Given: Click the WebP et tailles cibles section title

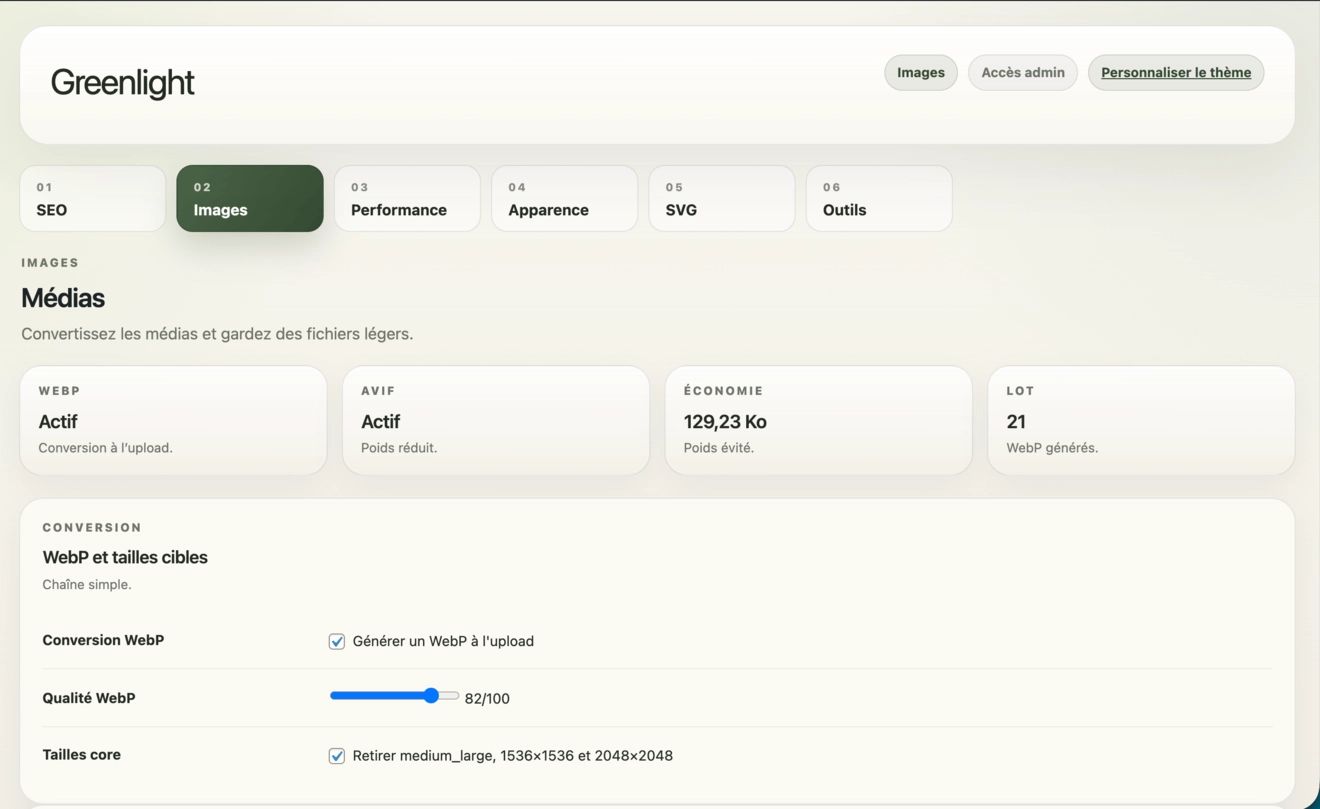Looking at the screenshot, I should (x=125, y=557).
